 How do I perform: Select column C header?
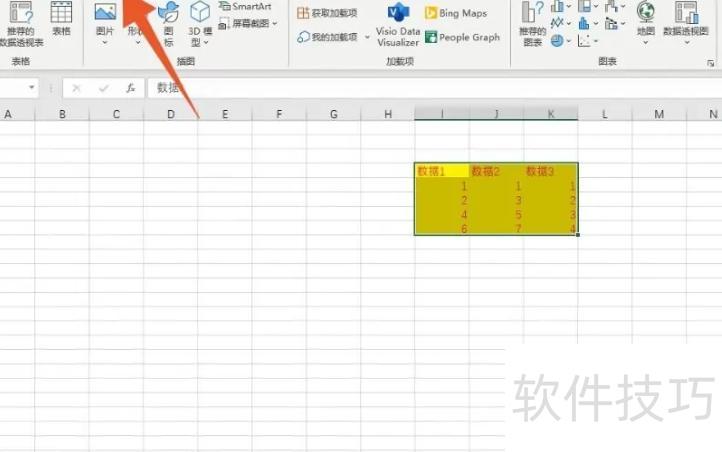[116, 114]
